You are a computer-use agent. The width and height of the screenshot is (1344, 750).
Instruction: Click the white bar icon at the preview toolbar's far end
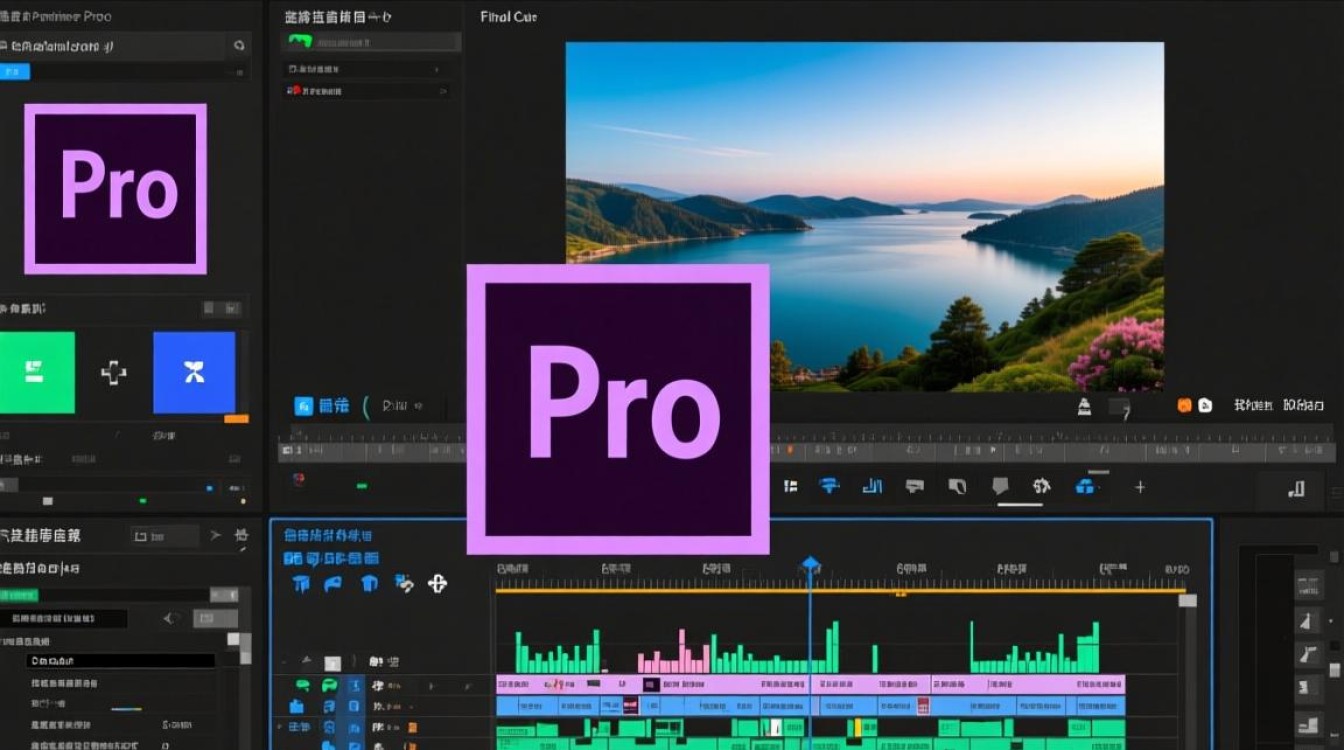[x=1297, y=488]
